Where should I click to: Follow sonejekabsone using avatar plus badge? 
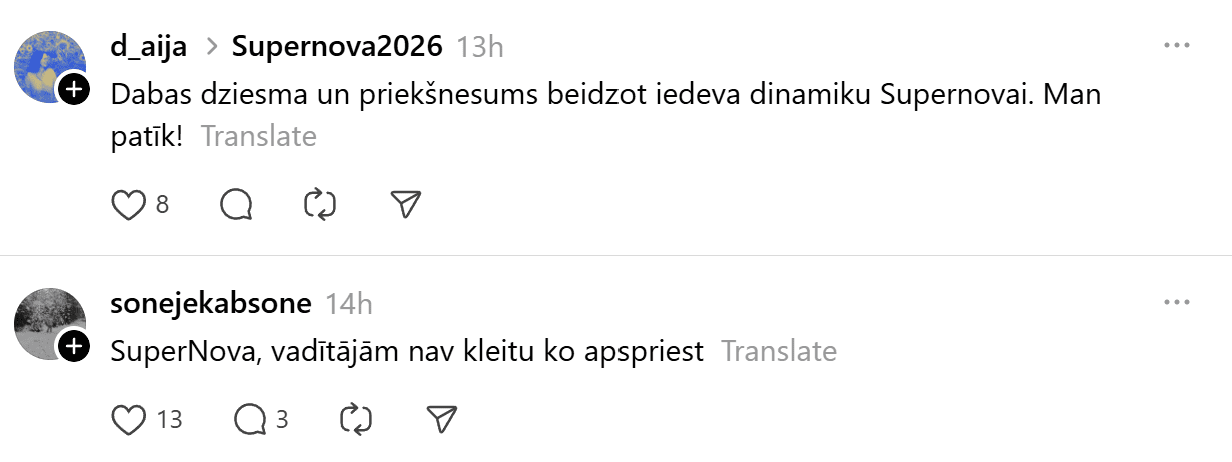point(73,347)
